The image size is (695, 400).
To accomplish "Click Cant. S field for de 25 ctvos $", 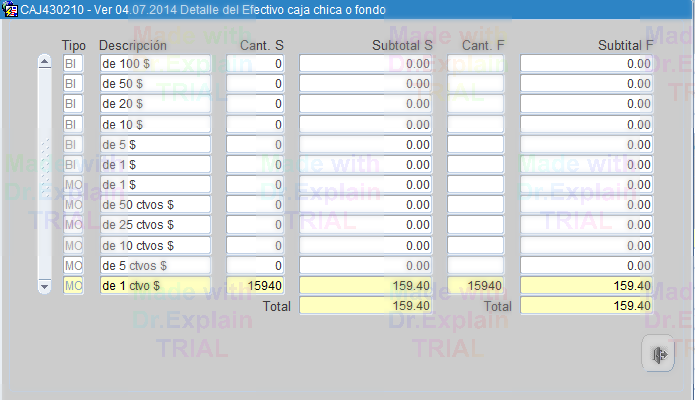I will pos(255,225).
